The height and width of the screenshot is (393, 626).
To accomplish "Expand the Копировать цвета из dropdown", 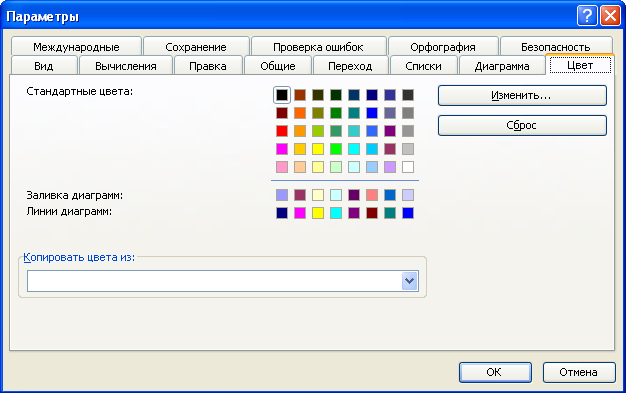I will (x=410, y=281).
